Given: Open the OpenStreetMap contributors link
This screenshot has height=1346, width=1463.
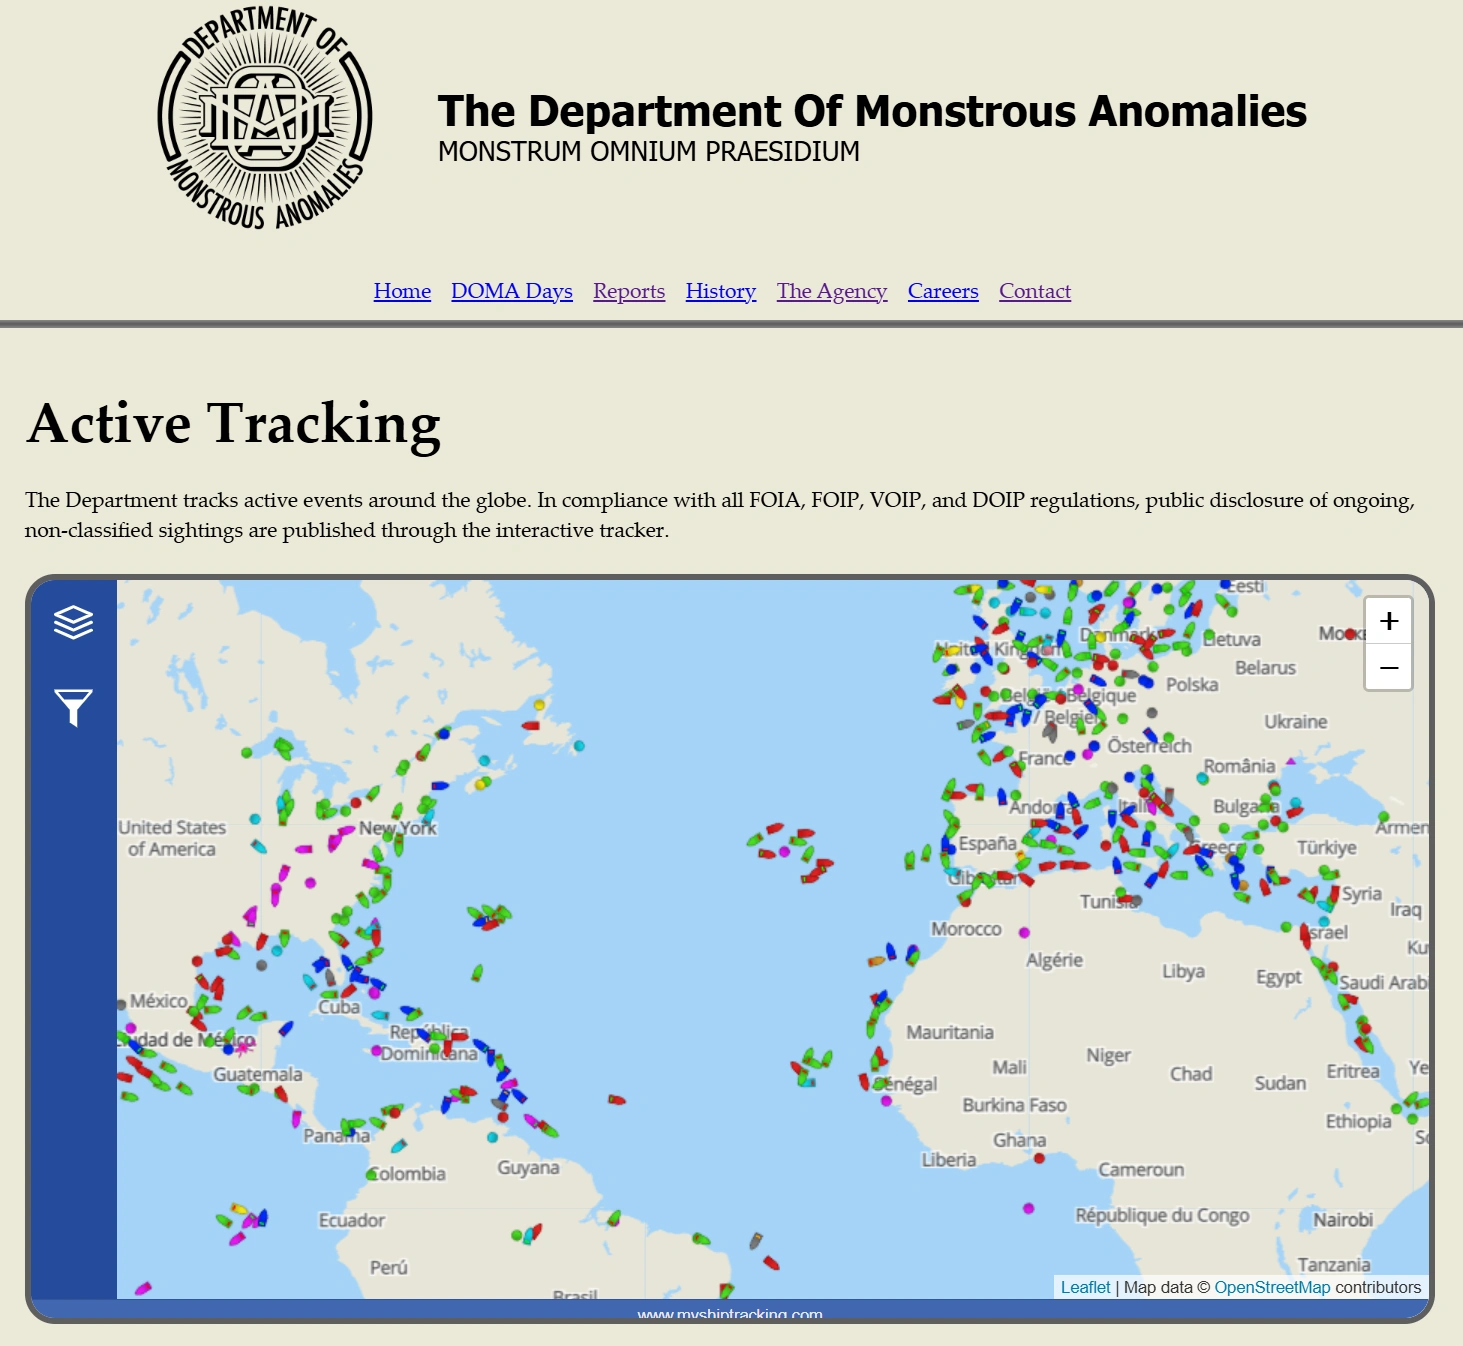Looking at the screenshot, I should pos(1272,1287).
